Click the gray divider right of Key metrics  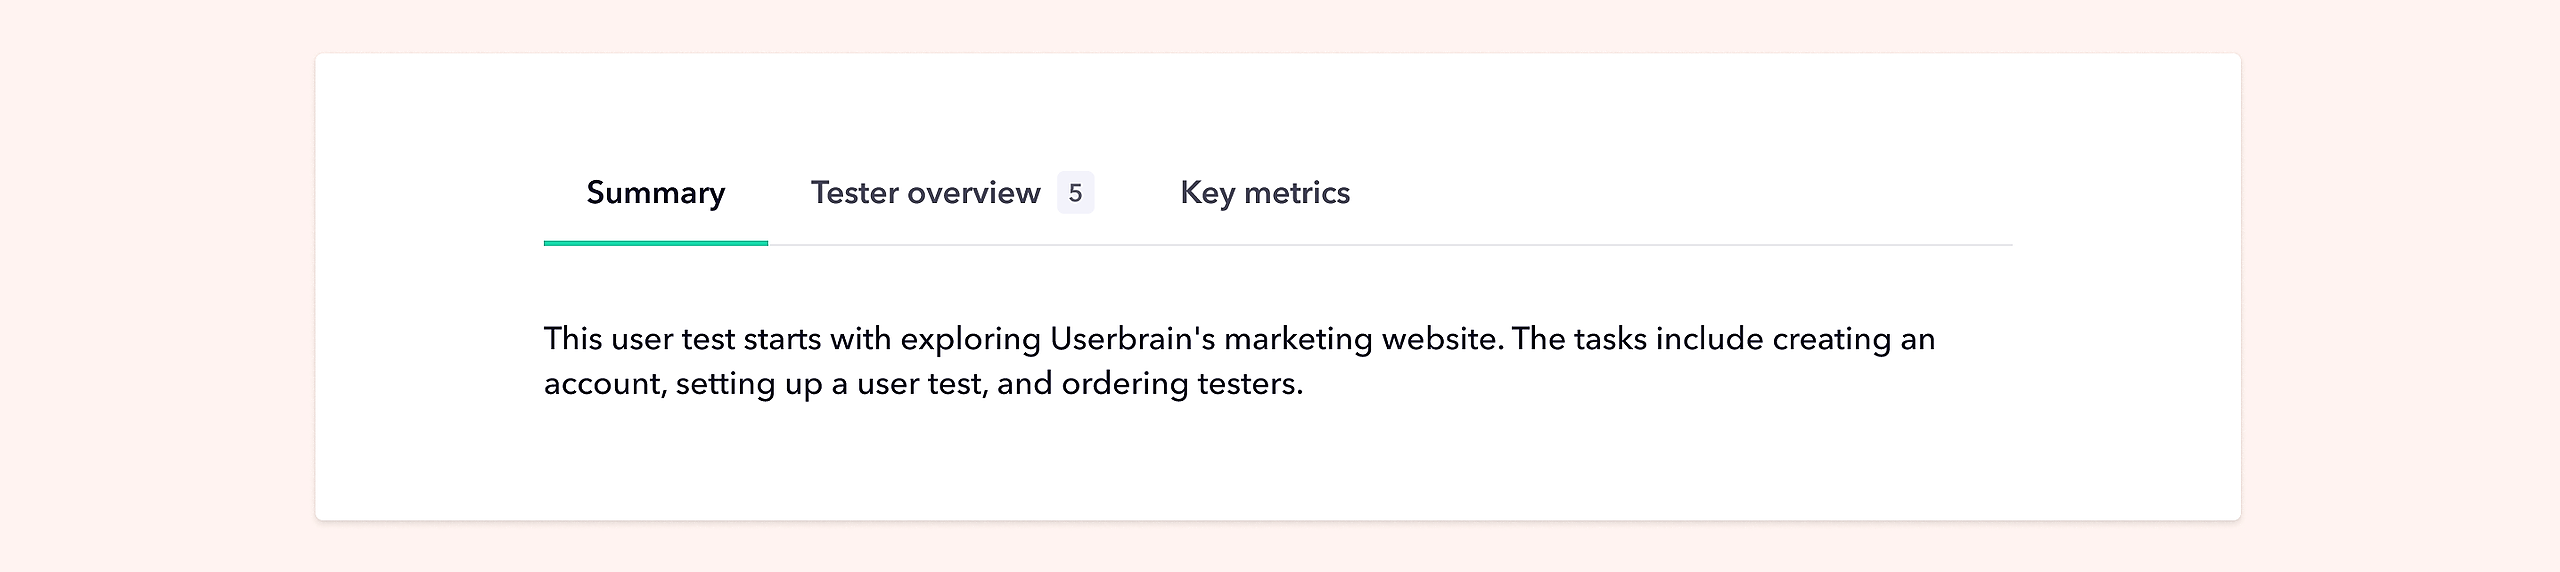[1700, 244]
